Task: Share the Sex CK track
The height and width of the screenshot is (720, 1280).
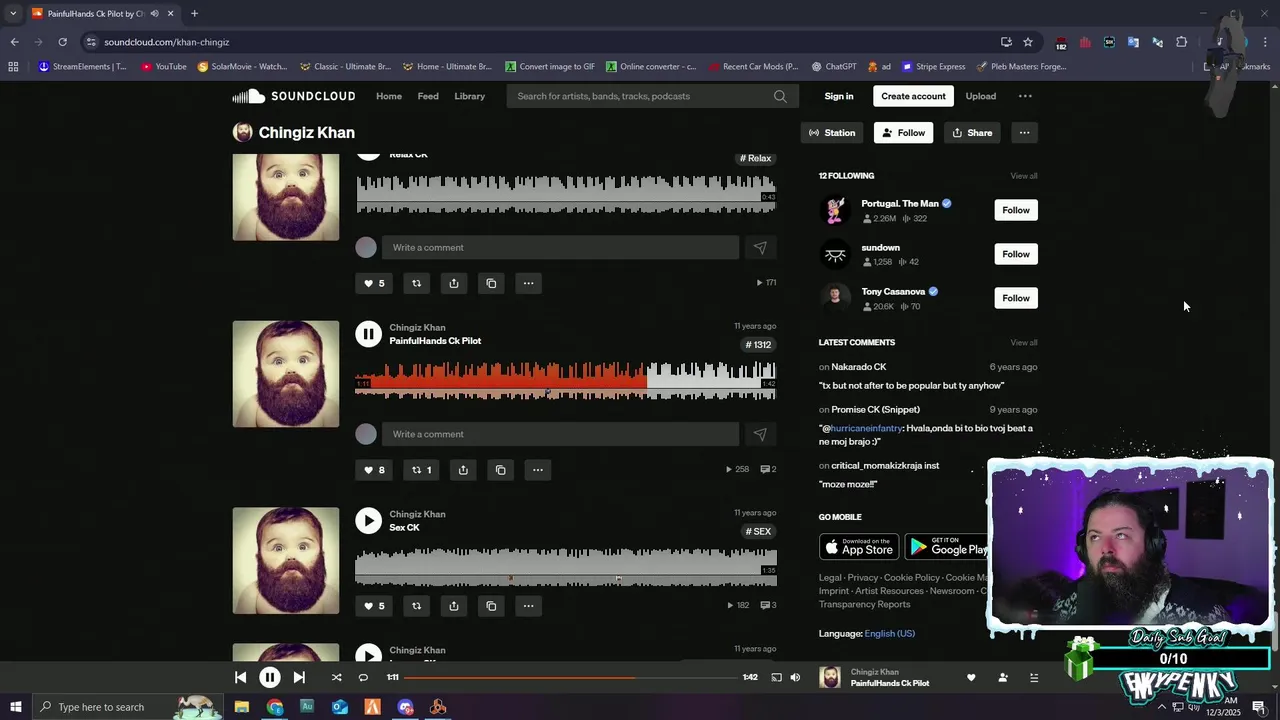Action: tap(454, 606)
